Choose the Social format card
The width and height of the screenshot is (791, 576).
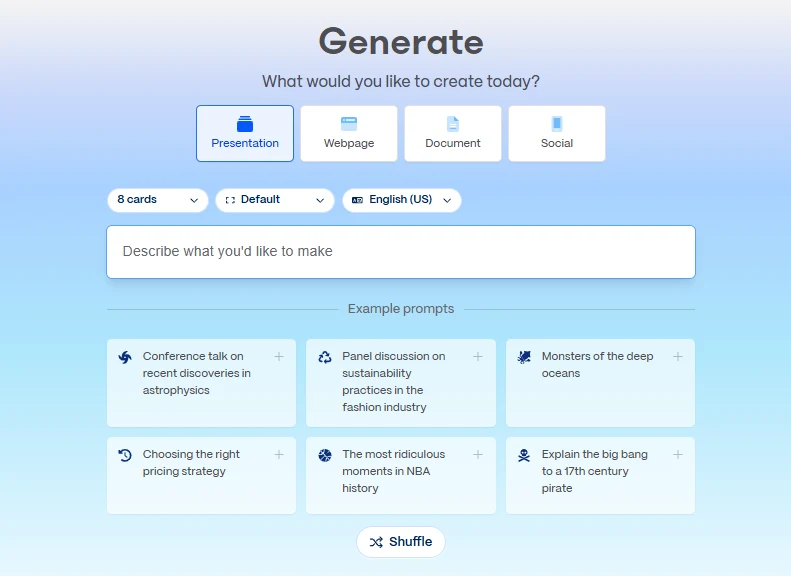556,134
